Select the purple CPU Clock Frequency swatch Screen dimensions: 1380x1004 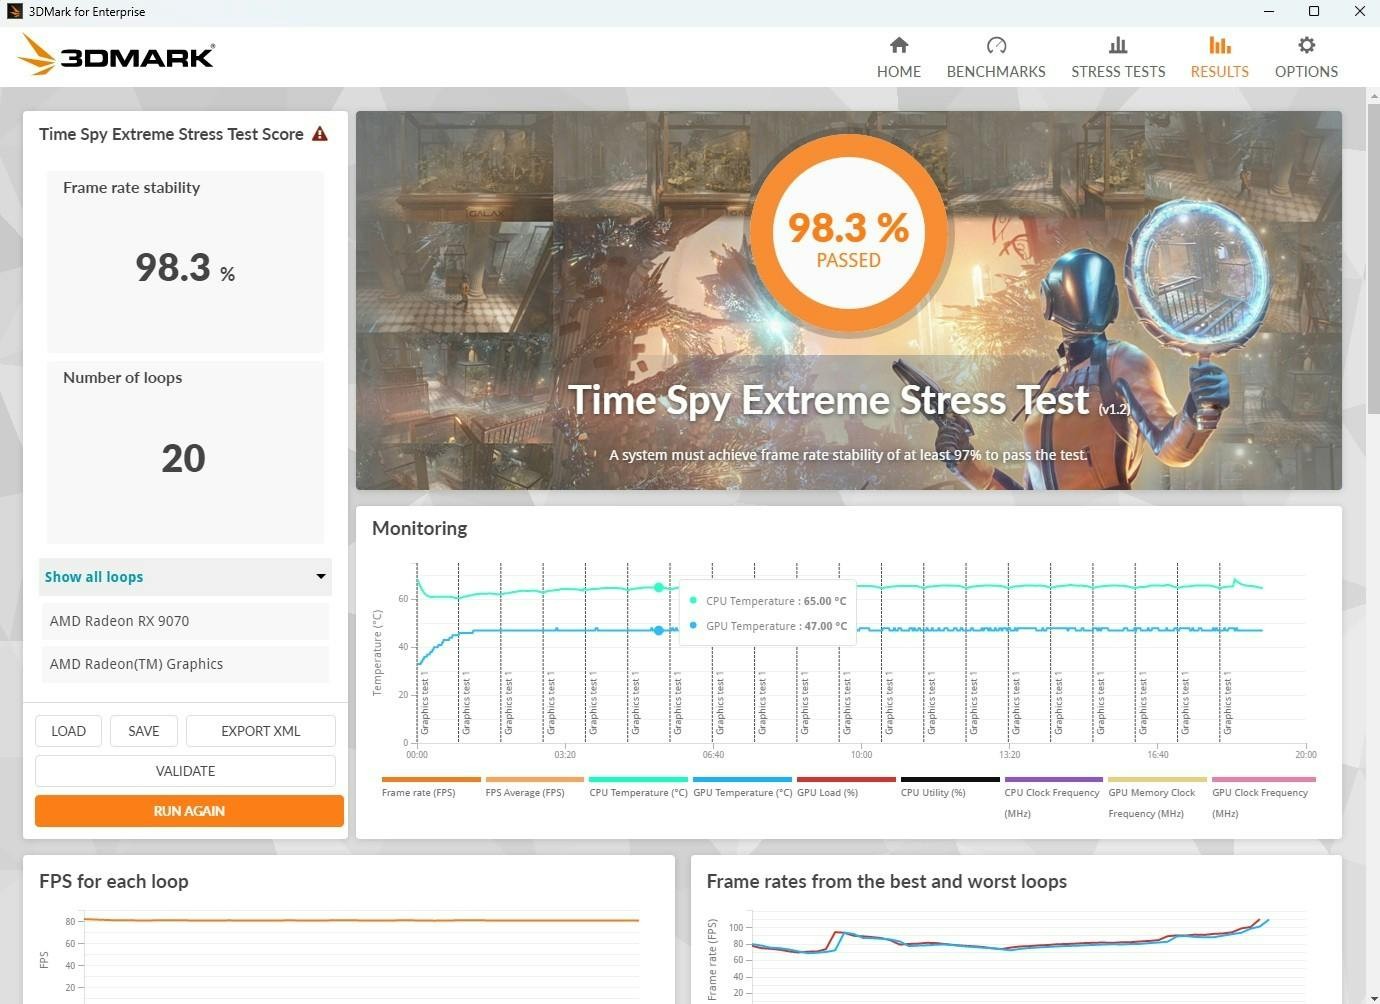coord(1054,779)
